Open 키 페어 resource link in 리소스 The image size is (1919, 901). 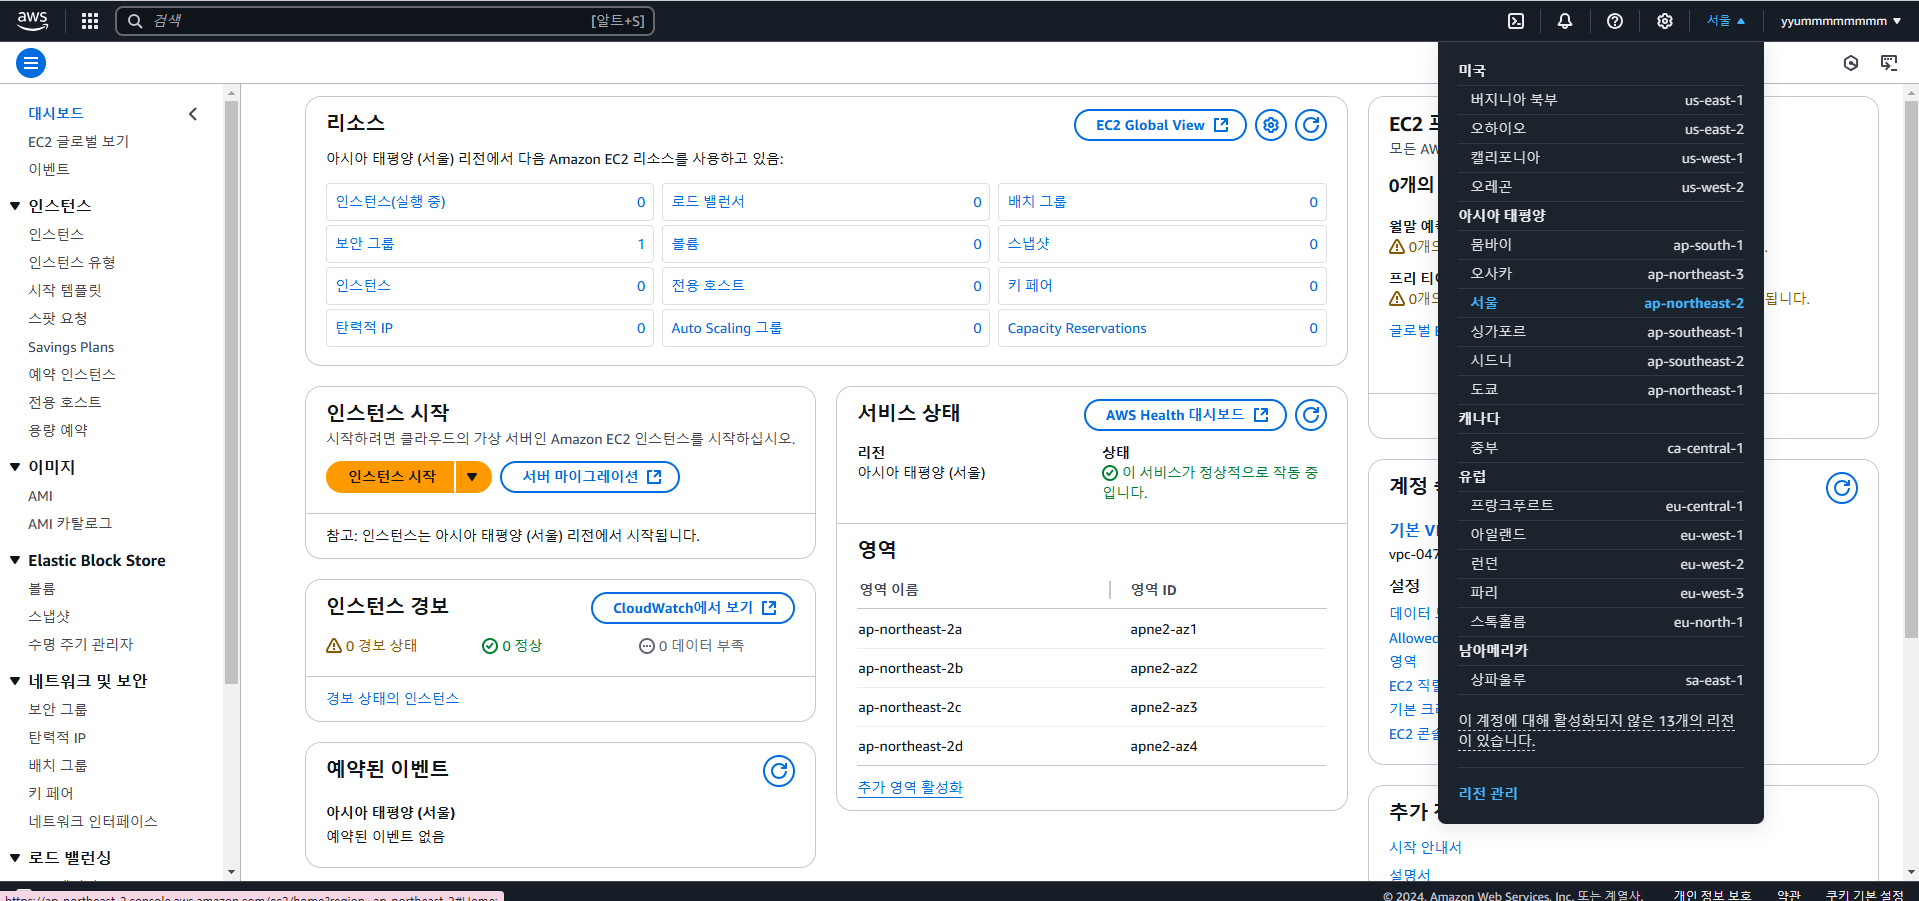(x=1030, y=286)
